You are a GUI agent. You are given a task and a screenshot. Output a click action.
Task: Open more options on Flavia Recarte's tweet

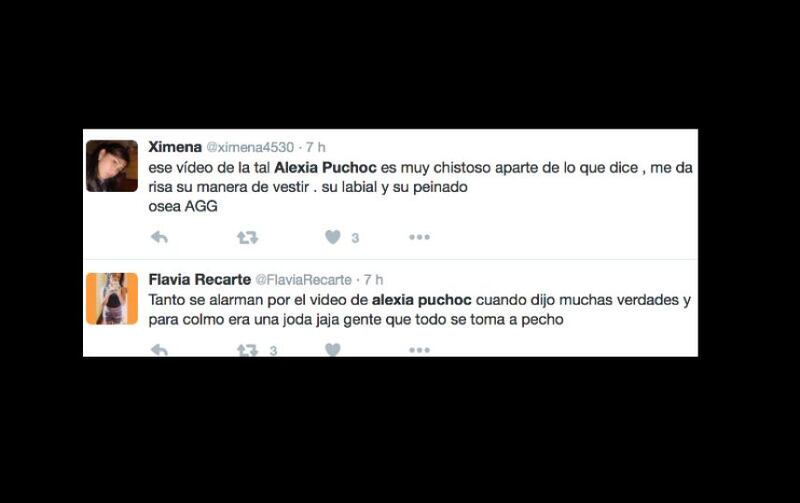pyautogui.click(x=419, y=350)
